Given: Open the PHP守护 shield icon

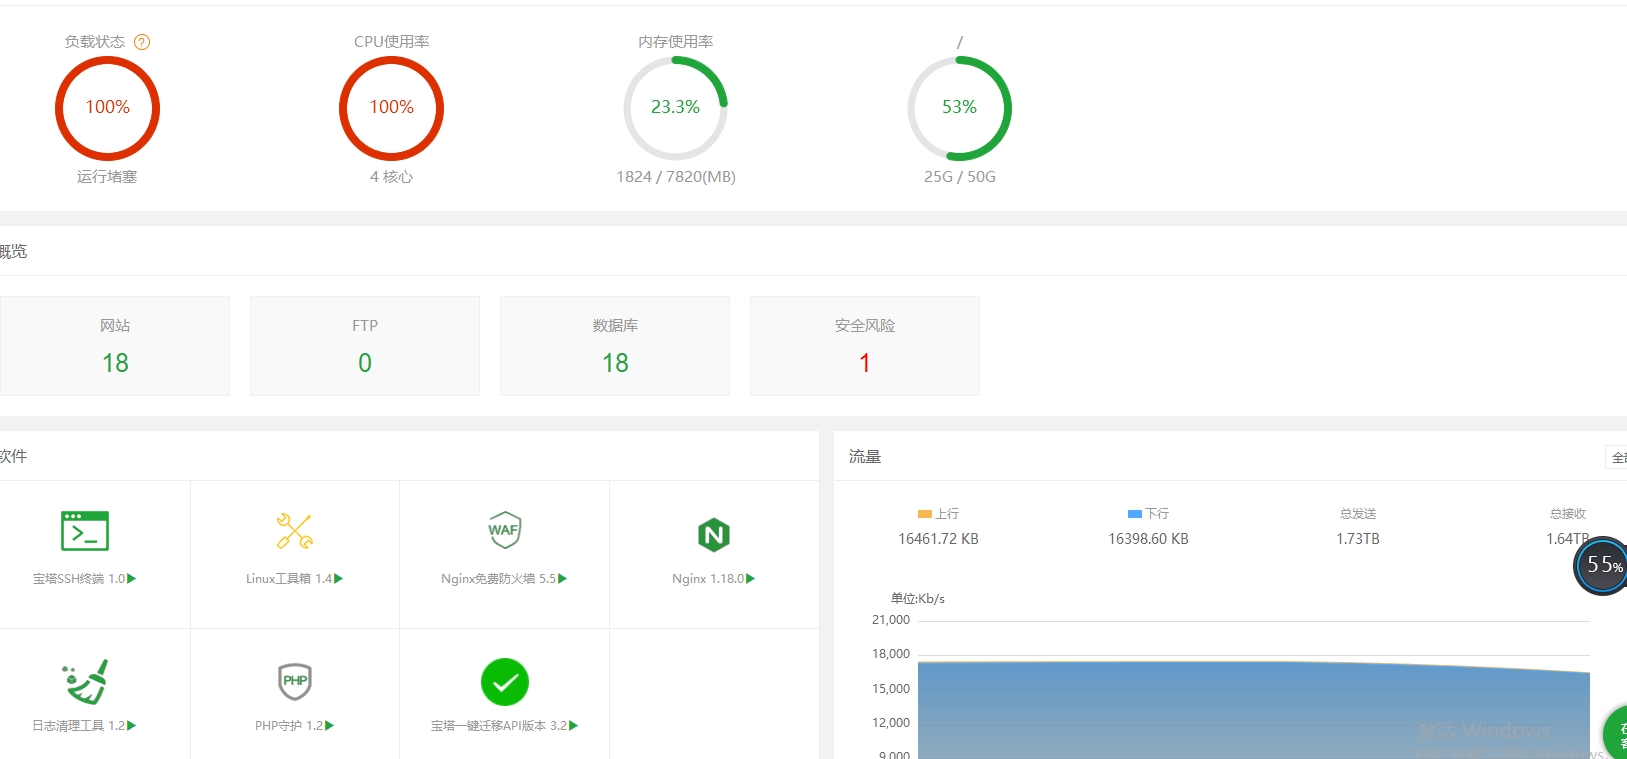Looking at the screenshot, I should tap(295, 681).
